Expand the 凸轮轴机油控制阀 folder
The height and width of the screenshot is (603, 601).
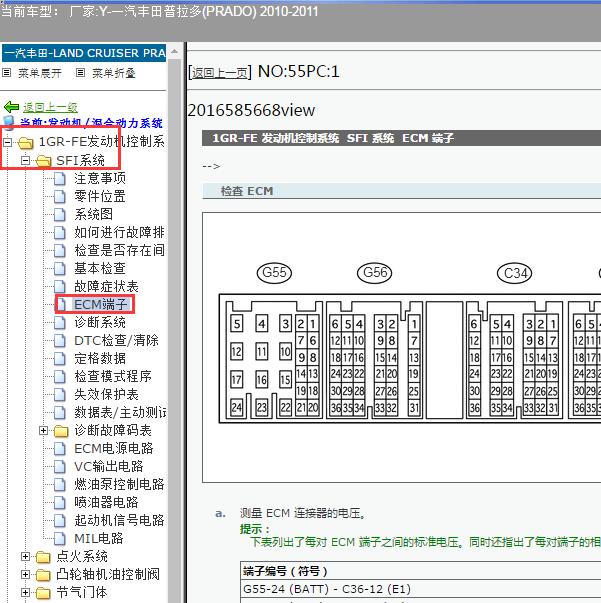coord(25,575)
